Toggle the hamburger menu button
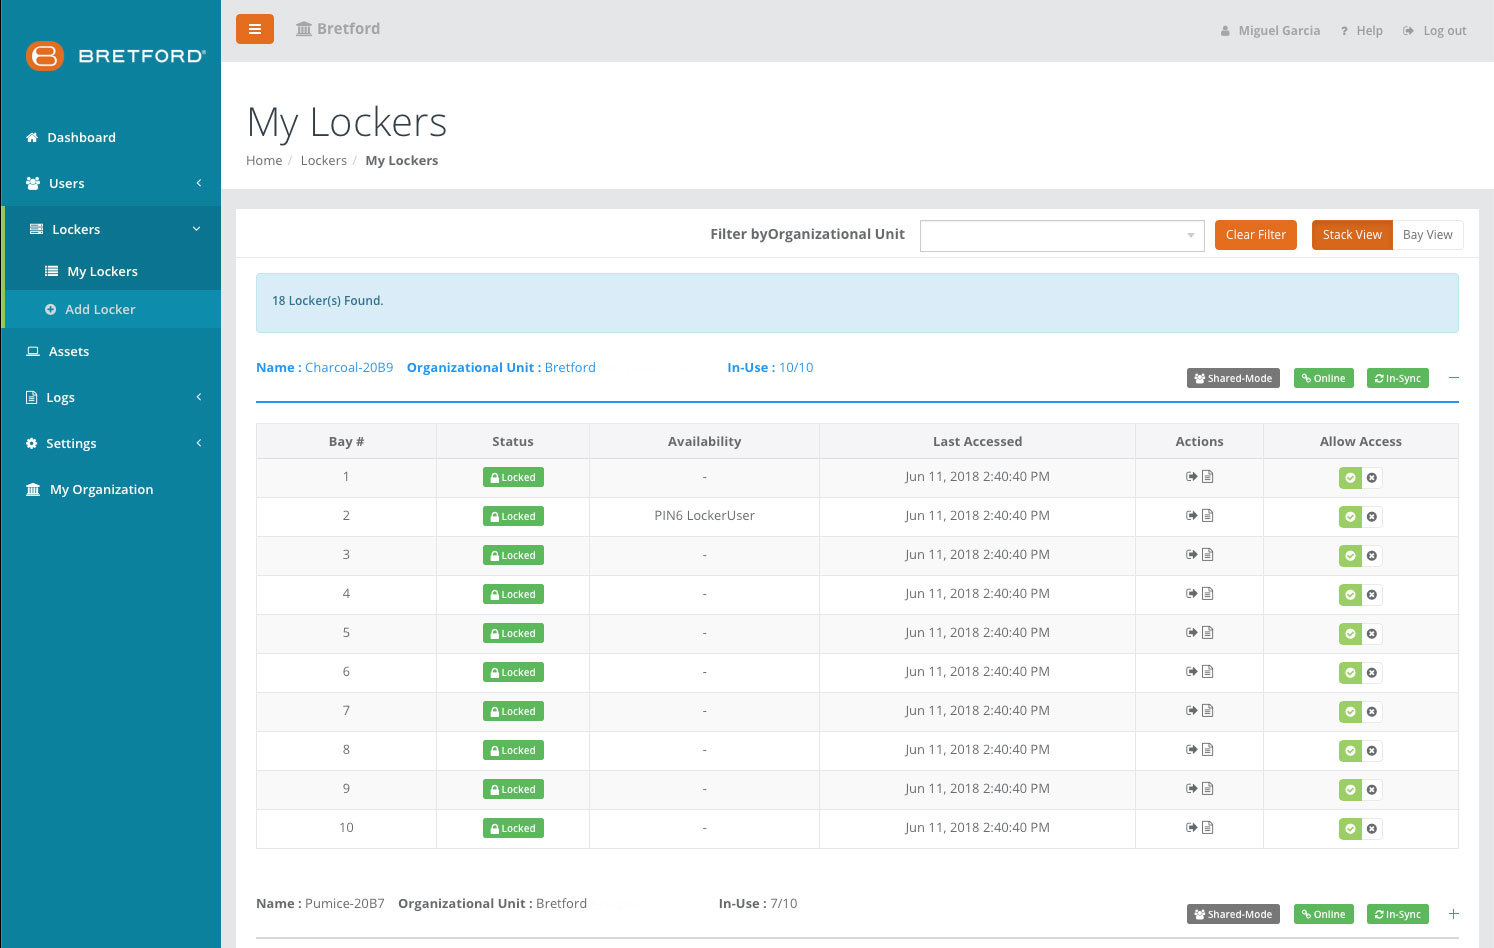This screenshot has height=948, width=1494. (x=255, y=29)
